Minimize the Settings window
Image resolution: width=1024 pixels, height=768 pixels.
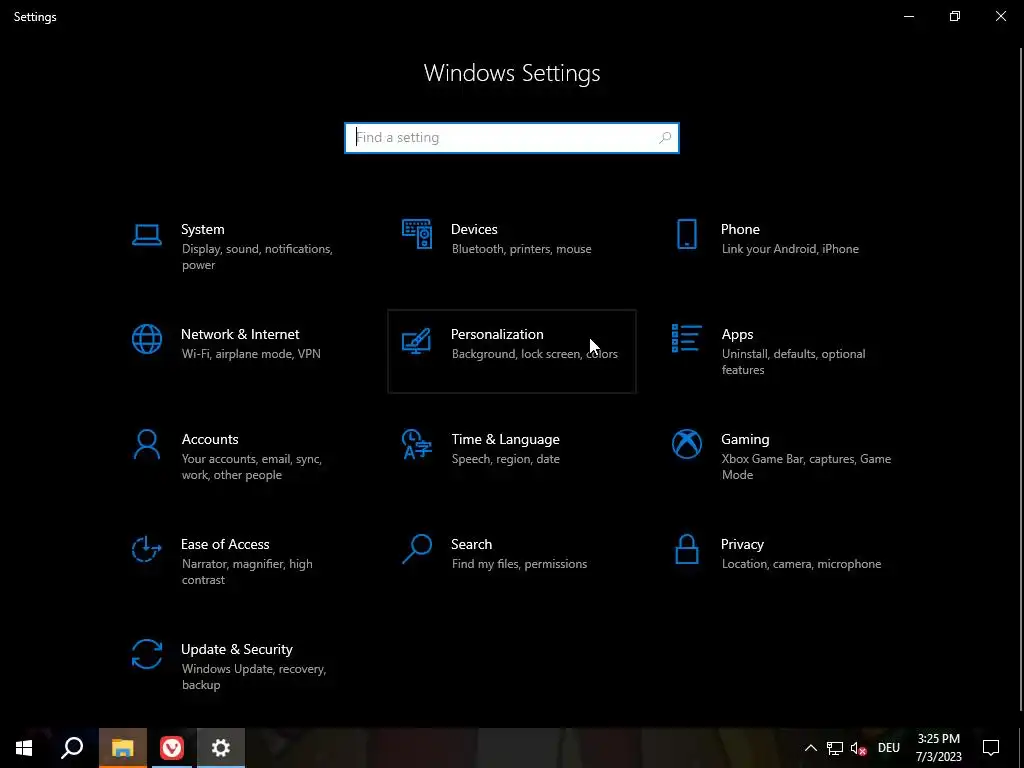[x=908, y=16]
